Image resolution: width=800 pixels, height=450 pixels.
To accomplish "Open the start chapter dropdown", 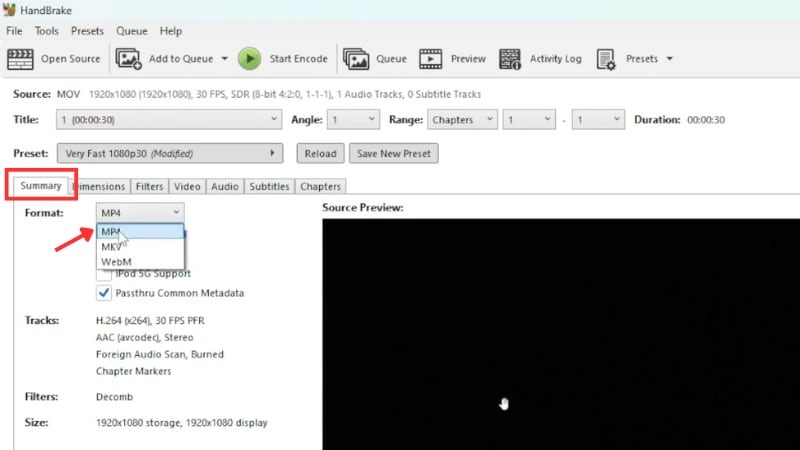I will pyautogui.click(x=529, y=120).
